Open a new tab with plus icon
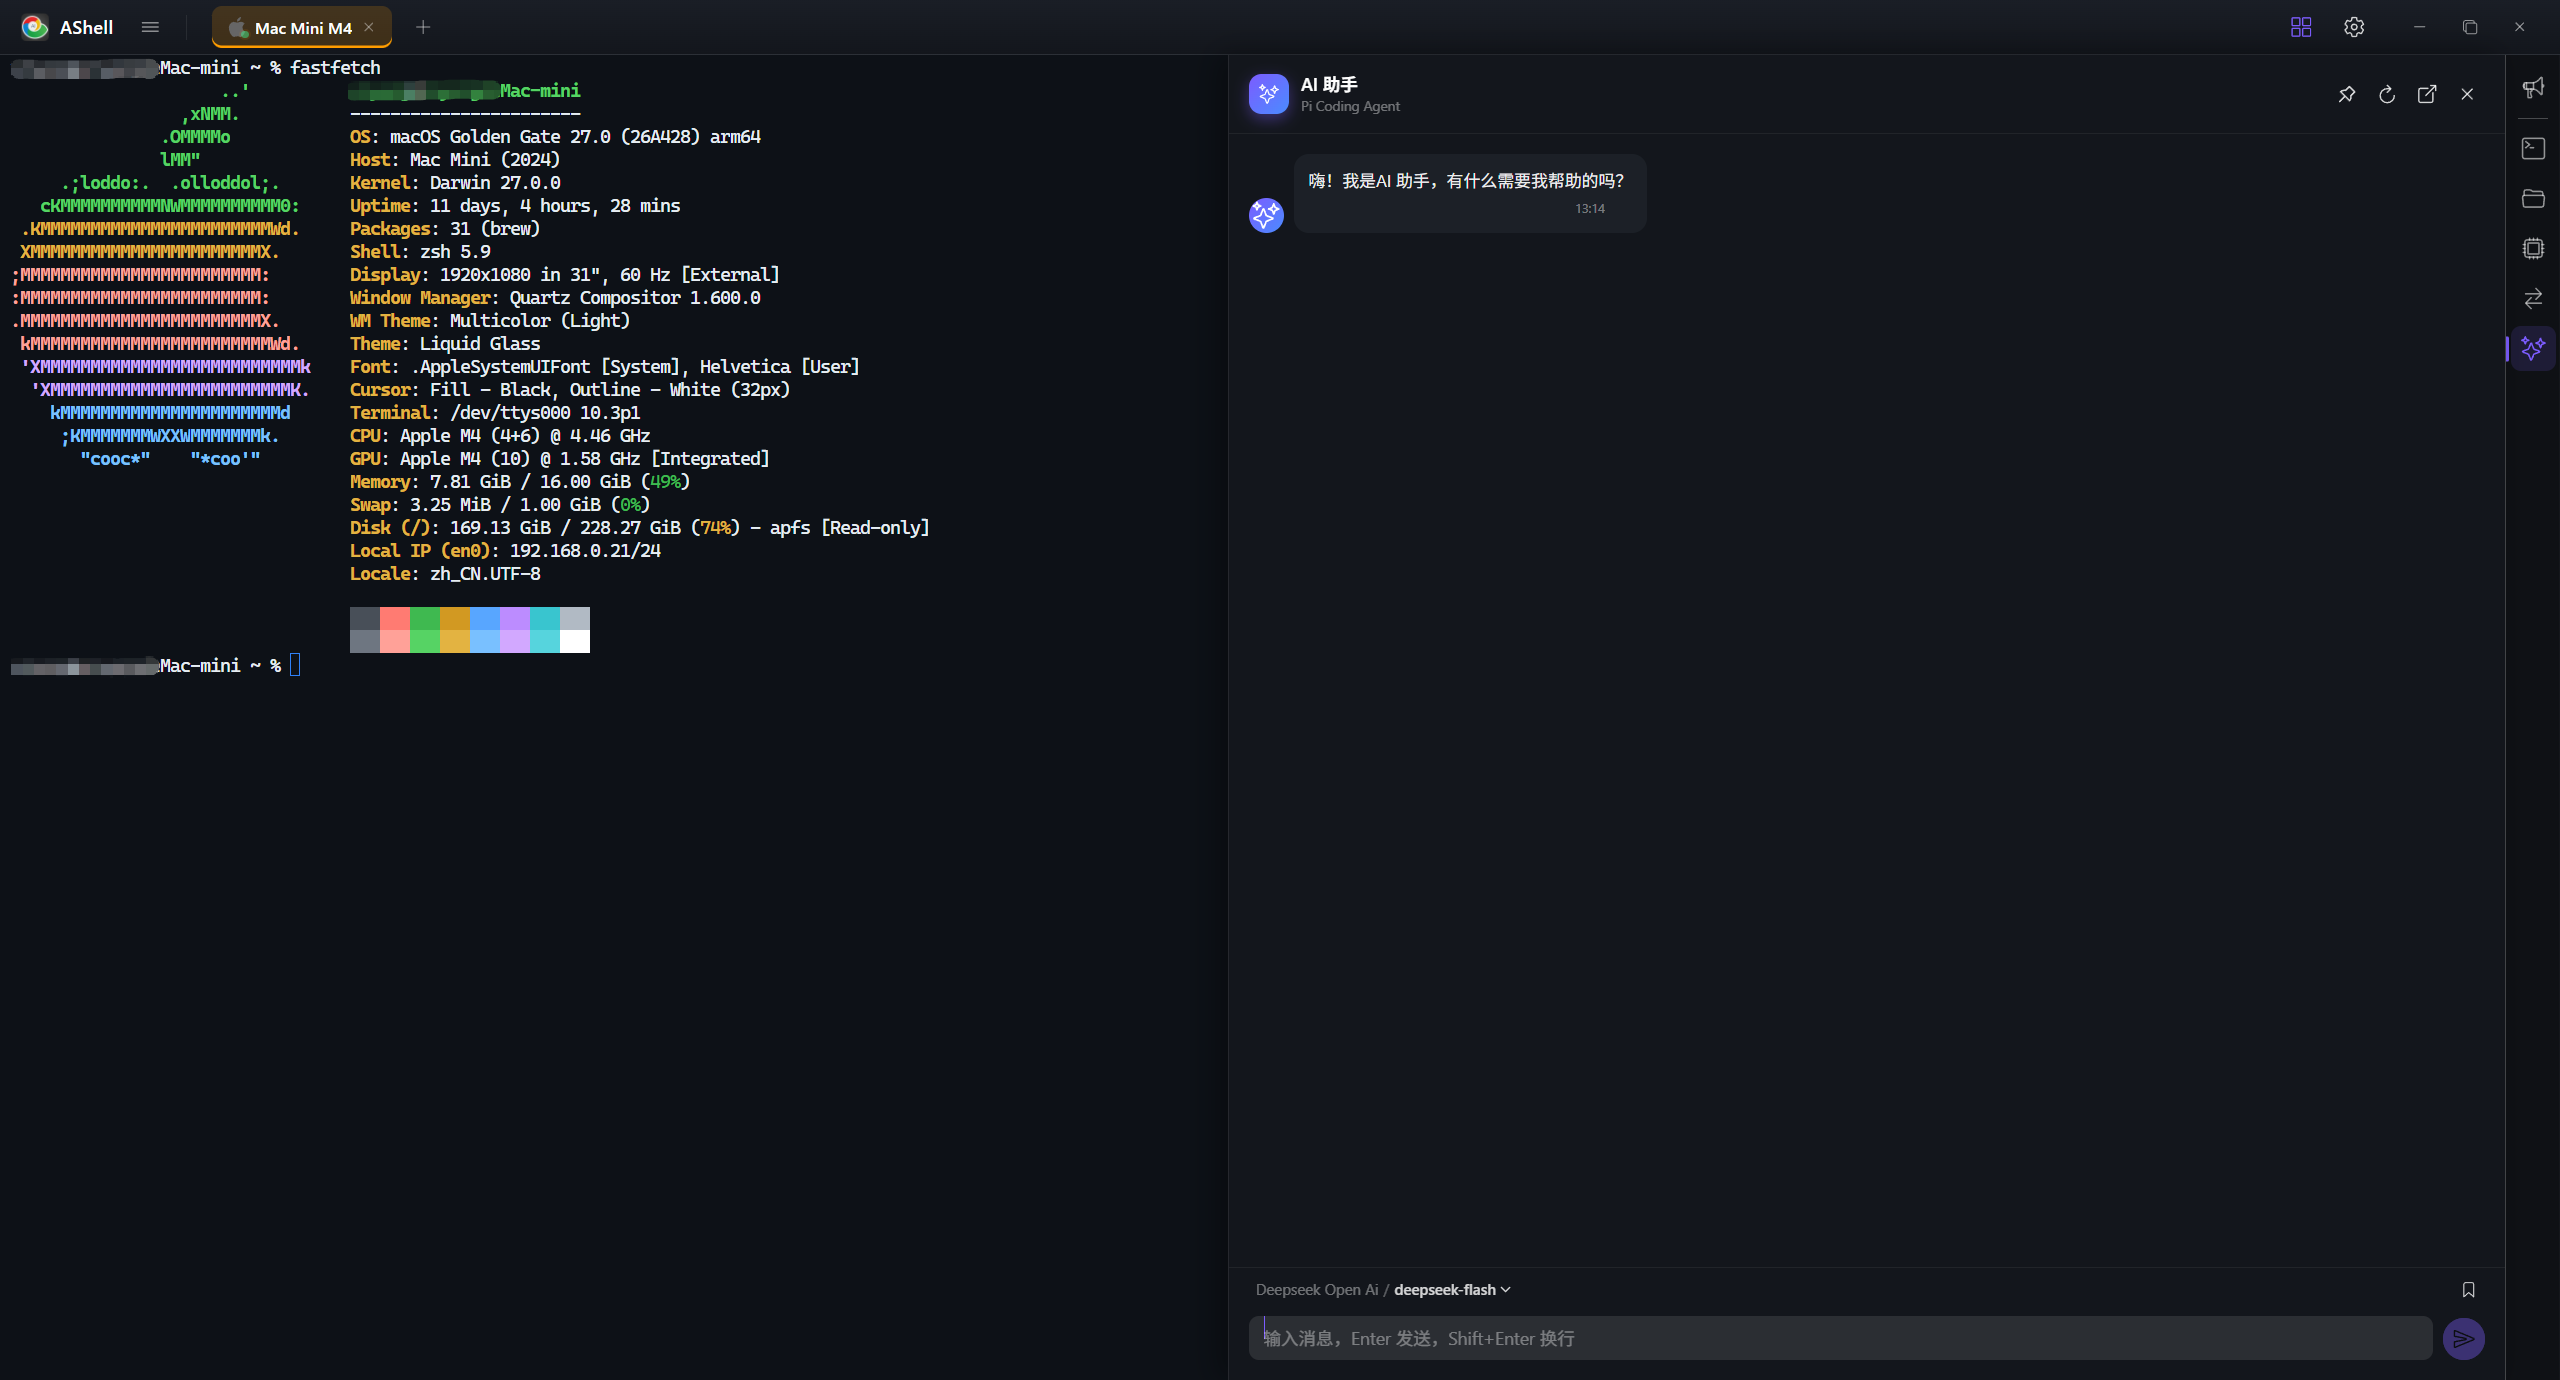 423,27
